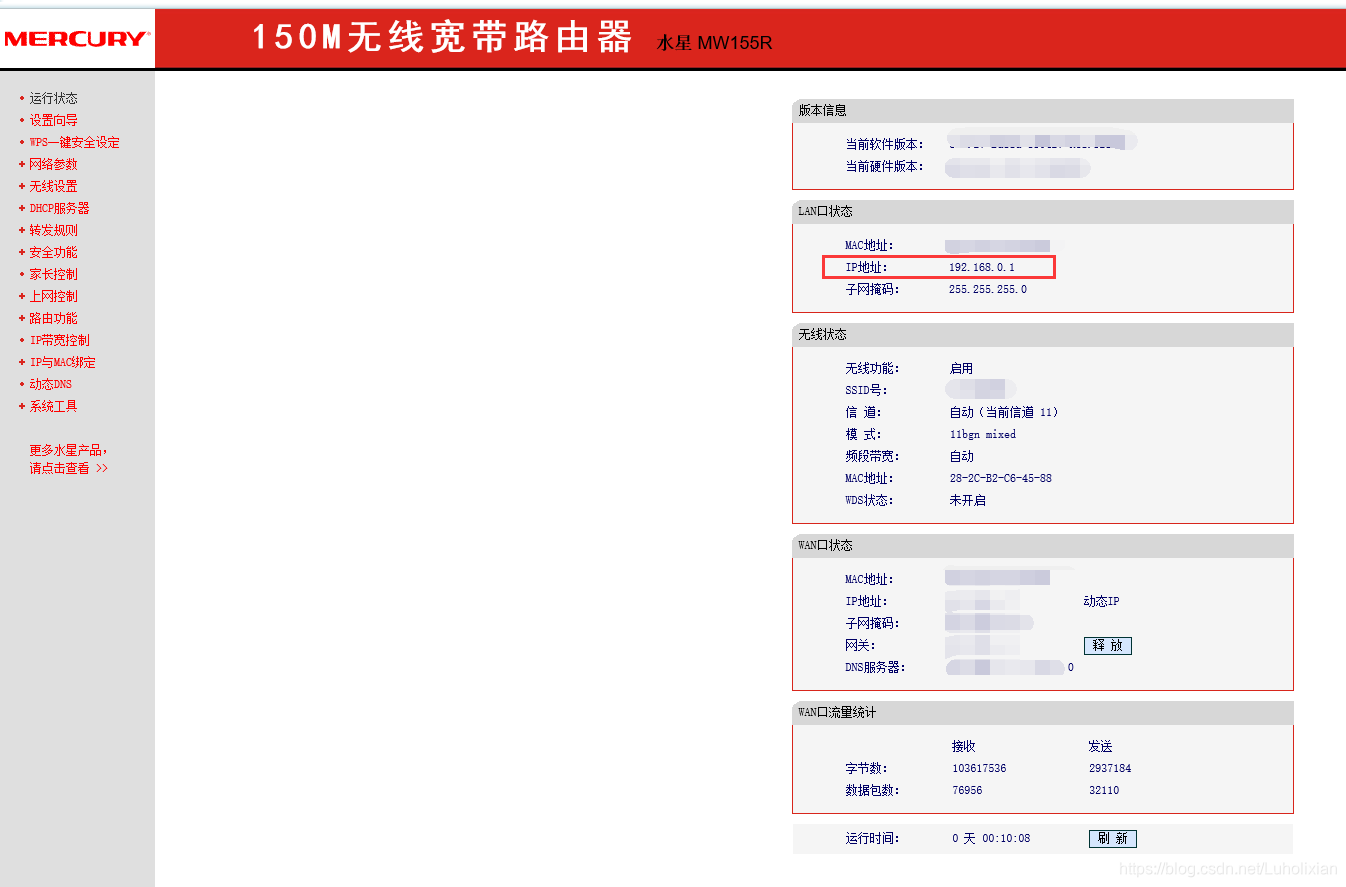This screenshot has width=1346, height=887.
Task: Select sent packets value 32110
Action: coord(1104,790)
